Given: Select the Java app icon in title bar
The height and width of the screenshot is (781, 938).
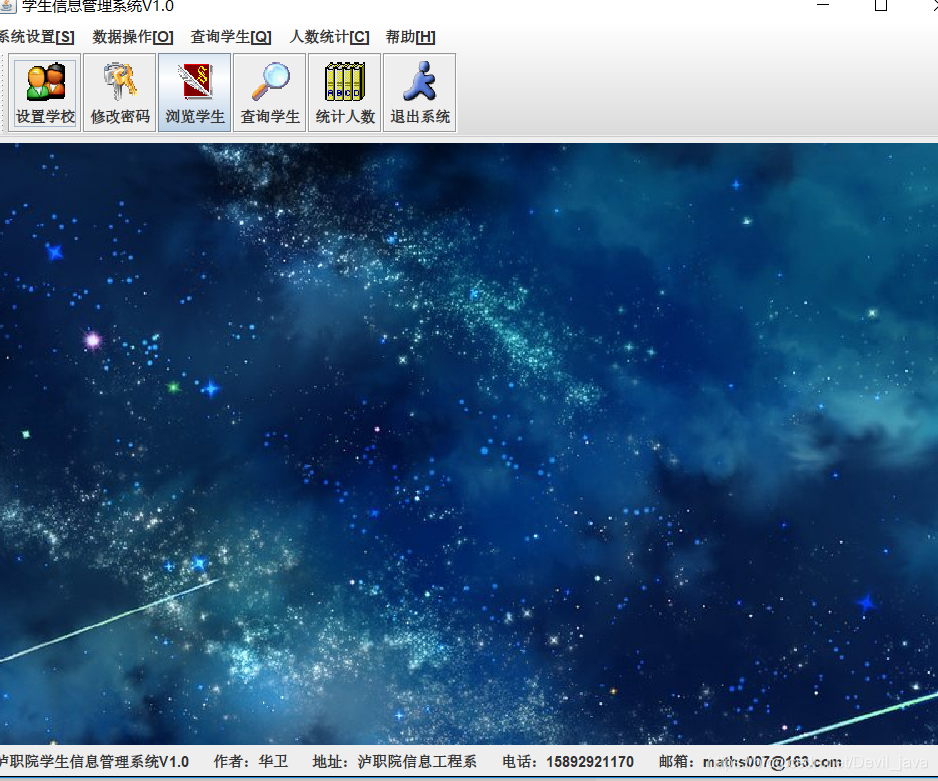Looking at the screenshot, I should pyautogui.click(x=7, y=5).
